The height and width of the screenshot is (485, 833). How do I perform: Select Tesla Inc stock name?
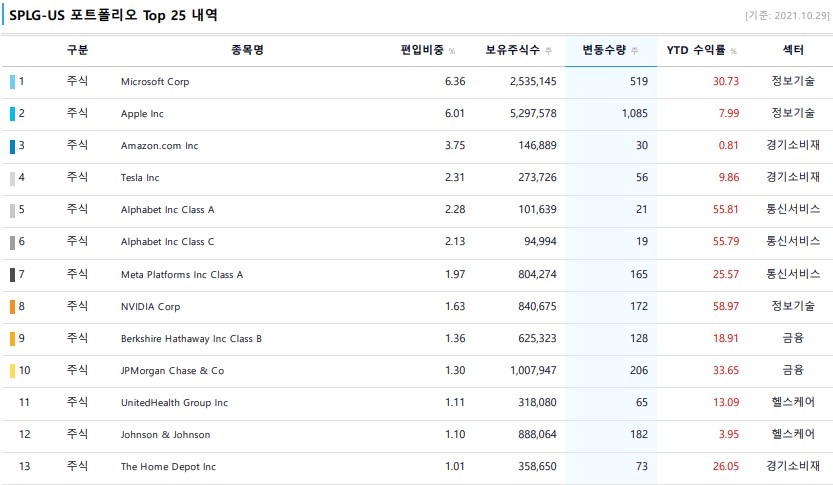pos(140,177)
